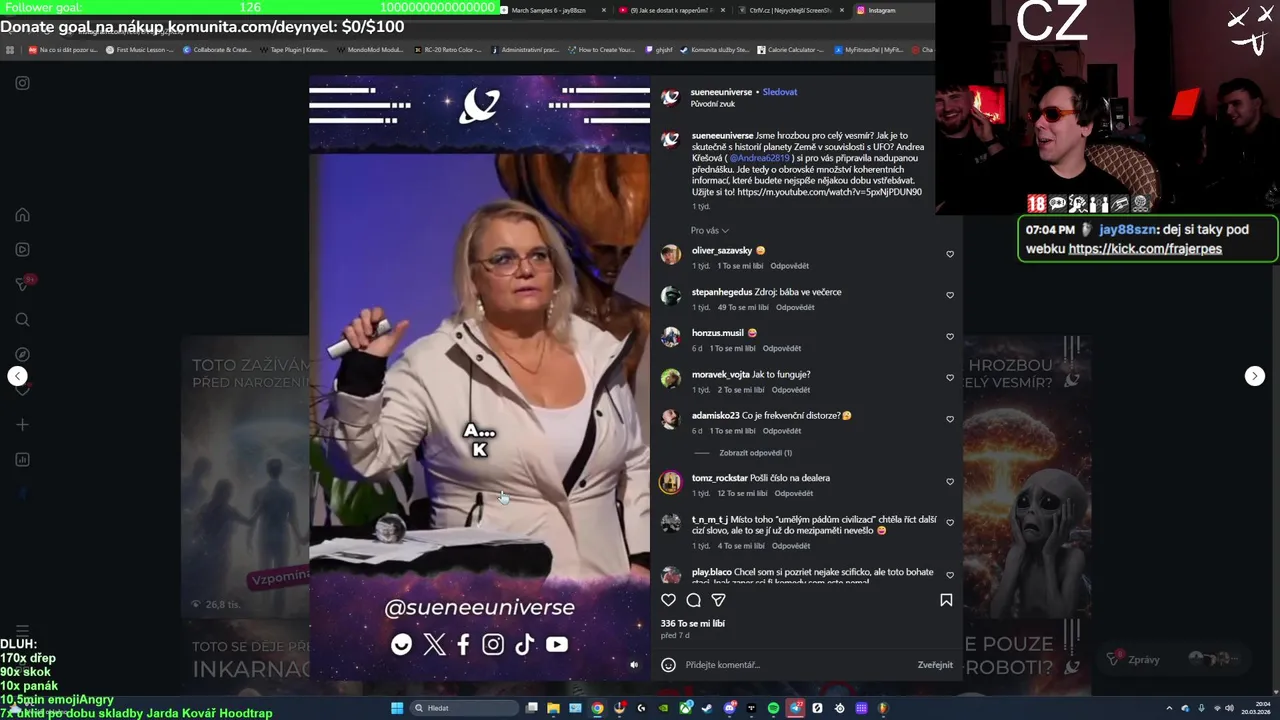Focus the 'Přidejte komentář' input field
This screenshot has width=1280, height=720.
tap(798, 665)
